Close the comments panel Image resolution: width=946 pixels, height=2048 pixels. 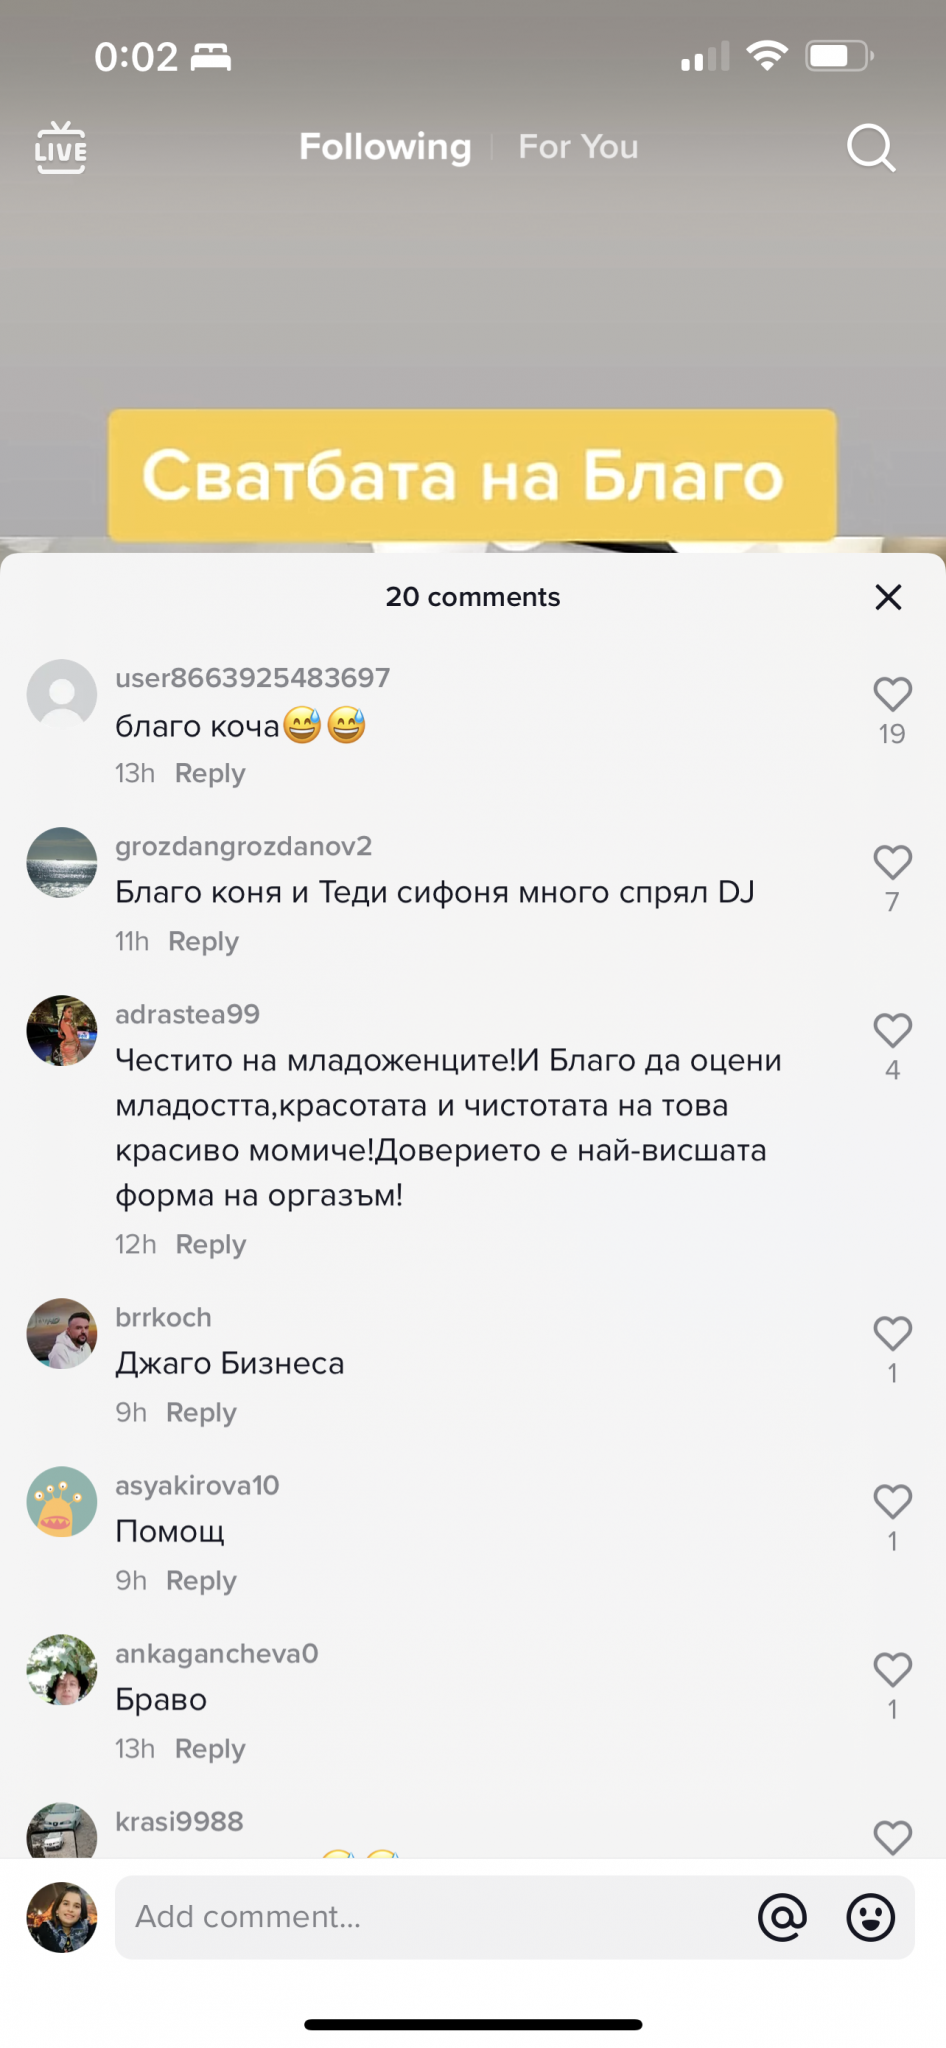888,597
